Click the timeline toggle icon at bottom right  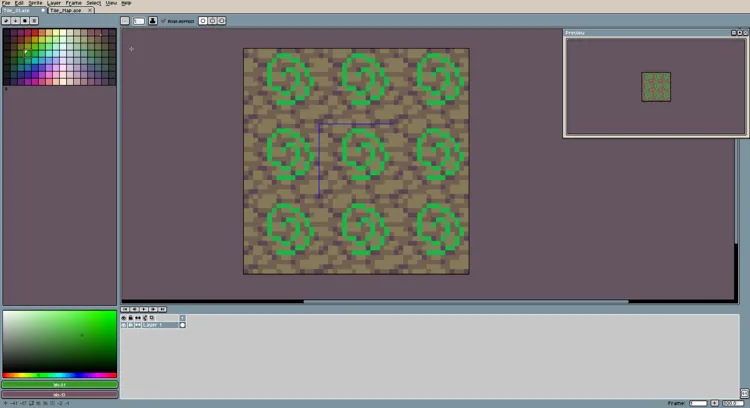pyautogui.click(x=745, y=393)
